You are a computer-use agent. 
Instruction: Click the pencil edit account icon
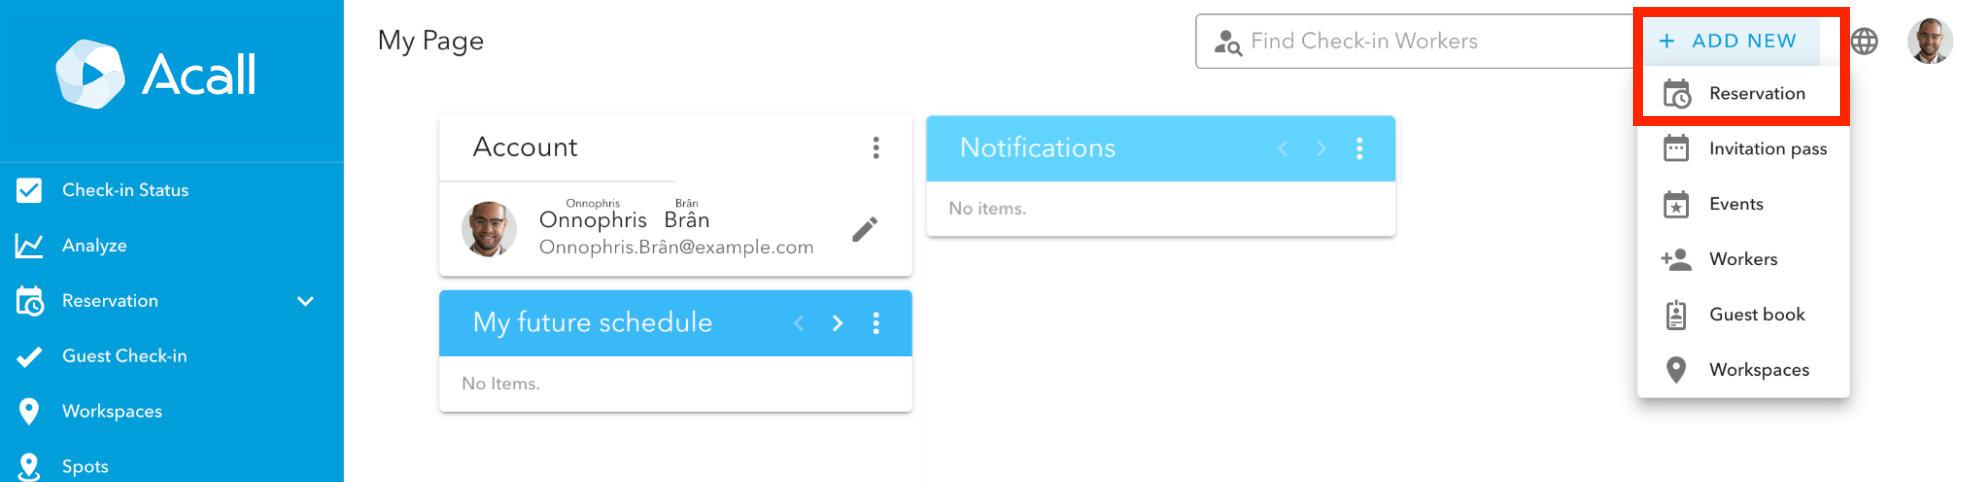865,229
